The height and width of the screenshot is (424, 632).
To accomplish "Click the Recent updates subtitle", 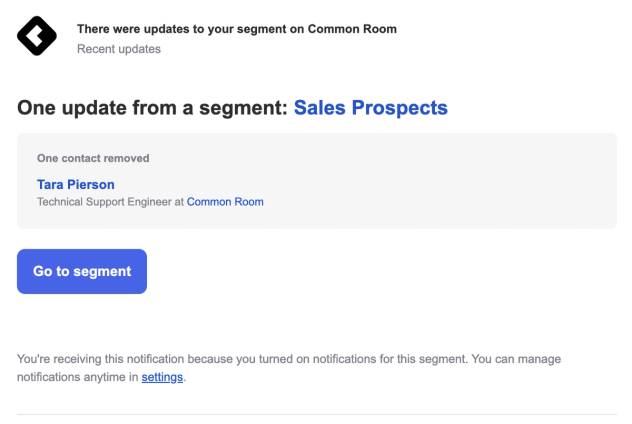I will click(x=118, y=48).
